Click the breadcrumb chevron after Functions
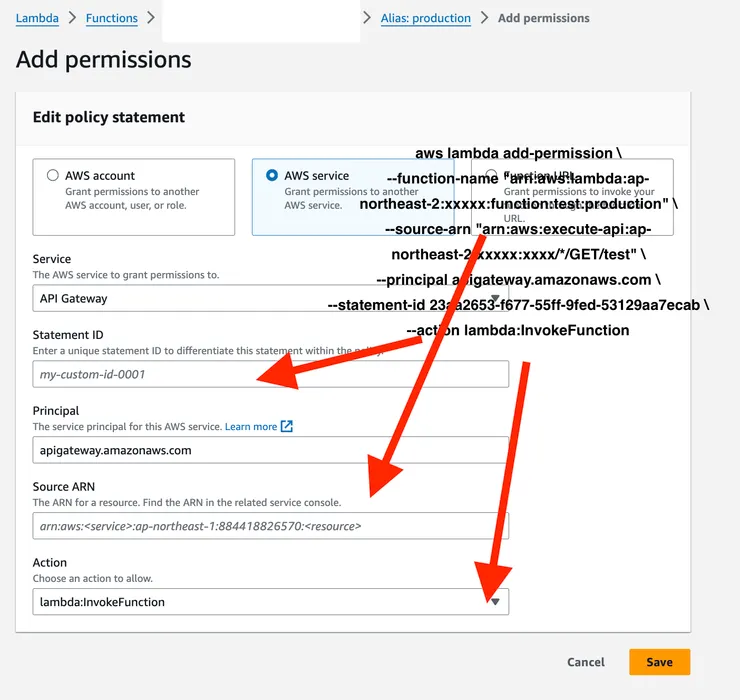 pyautogui.click(x=151, y=18)
